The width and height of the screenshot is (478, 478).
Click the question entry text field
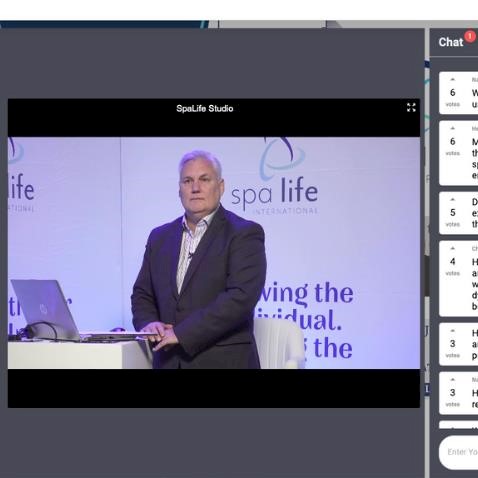459,452
